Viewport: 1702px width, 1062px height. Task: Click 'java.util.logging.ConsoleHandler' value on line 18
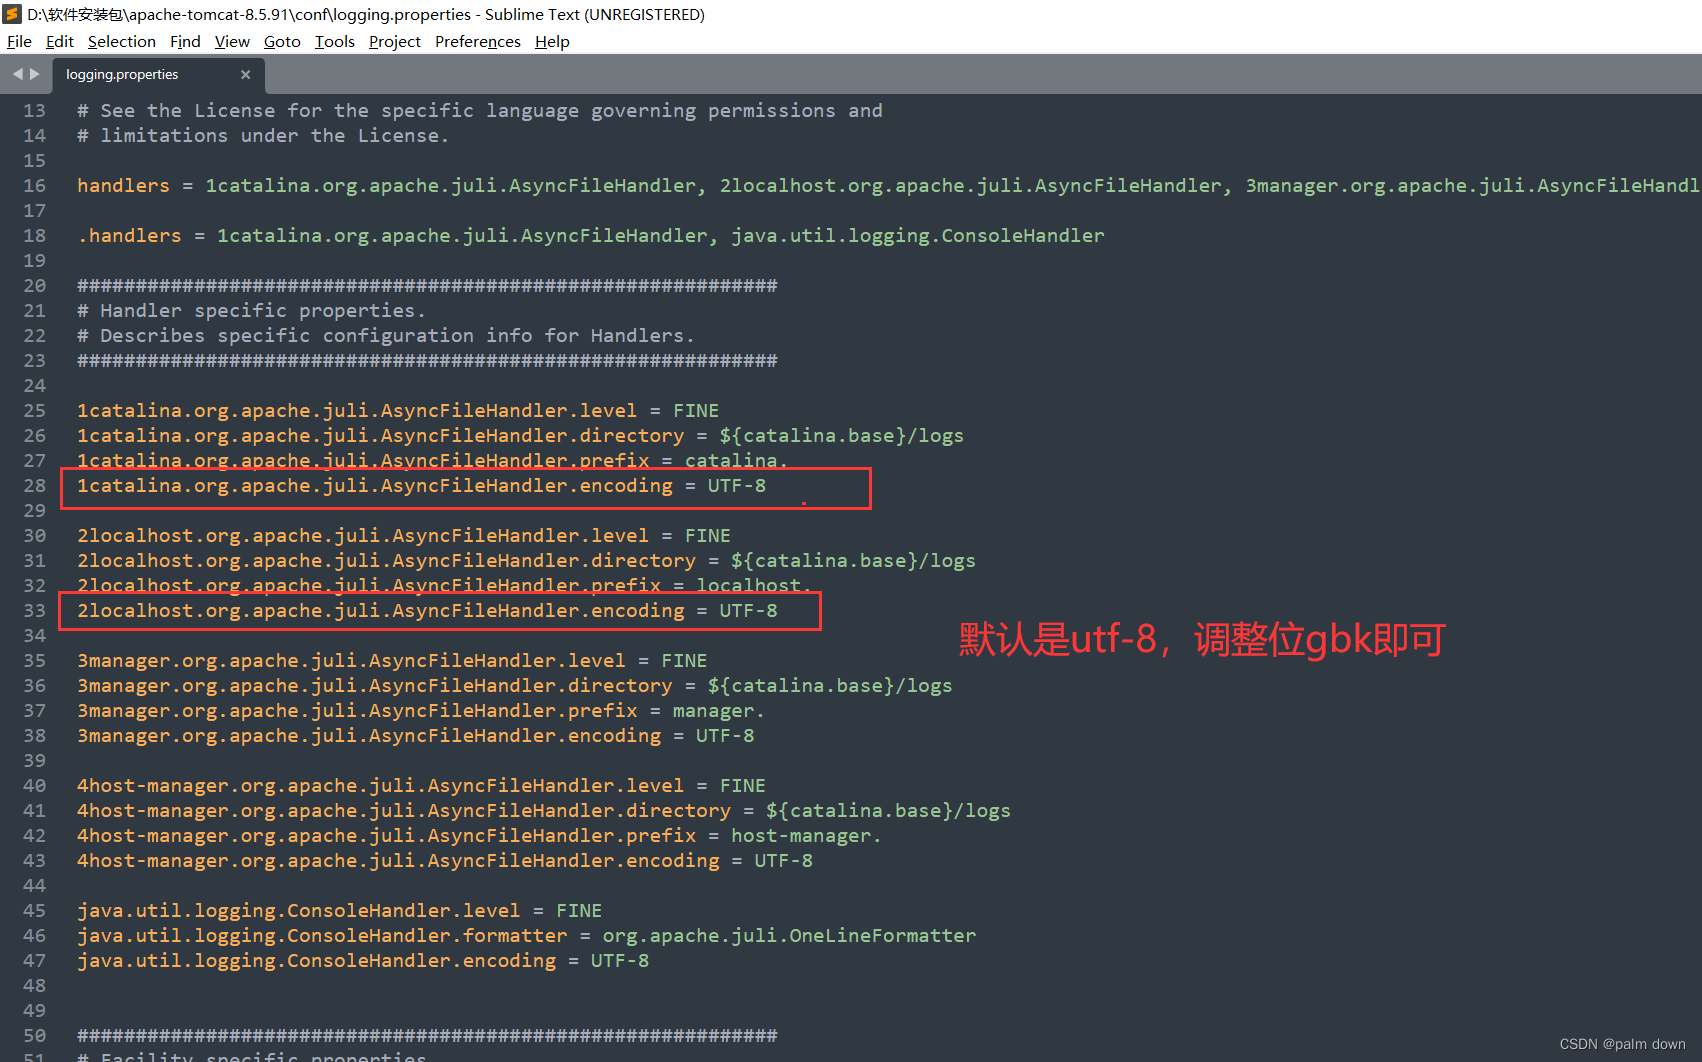coord(918,235)
